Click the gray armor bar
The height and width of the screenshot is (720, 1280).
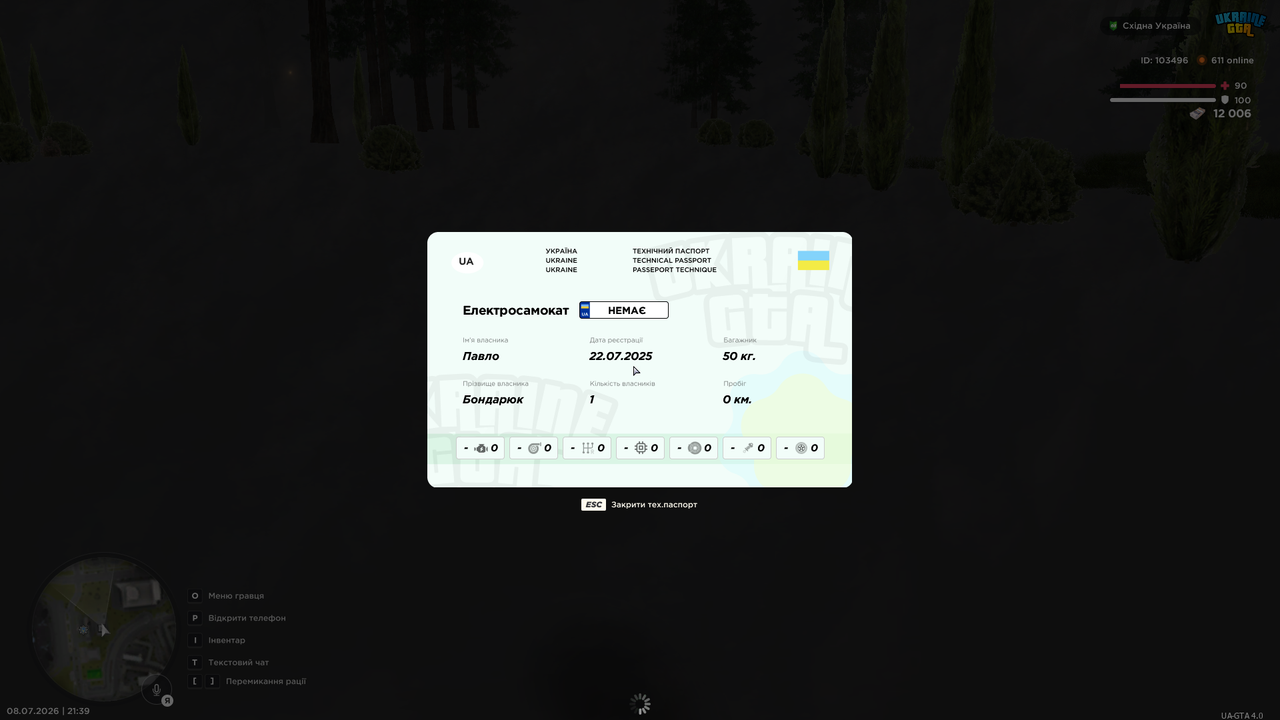point(1162,100)
